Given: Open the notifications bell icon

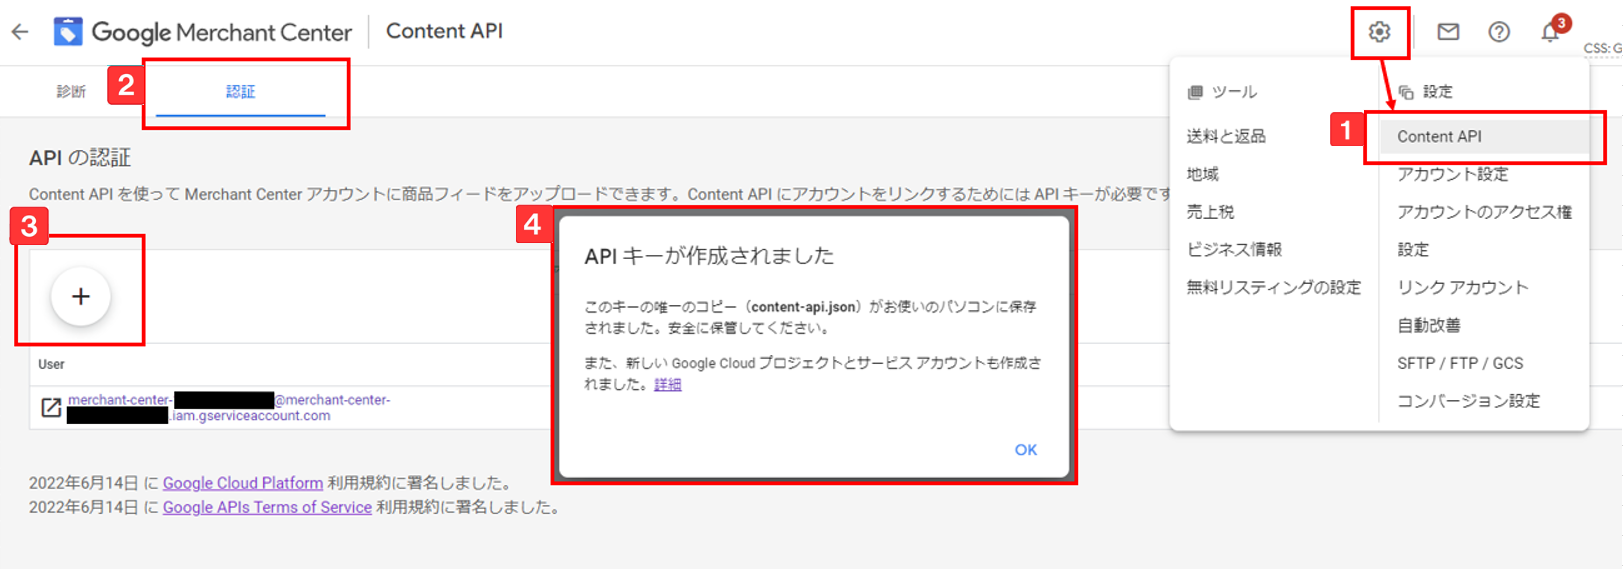Looking at the screenshot, I should (1550, 32).
